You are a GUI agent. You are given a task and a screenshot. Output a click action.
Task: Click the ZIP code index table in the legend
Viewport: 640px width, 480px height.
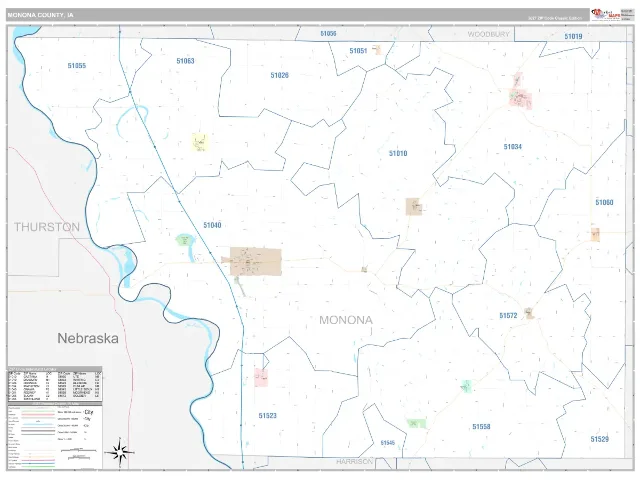55,384
